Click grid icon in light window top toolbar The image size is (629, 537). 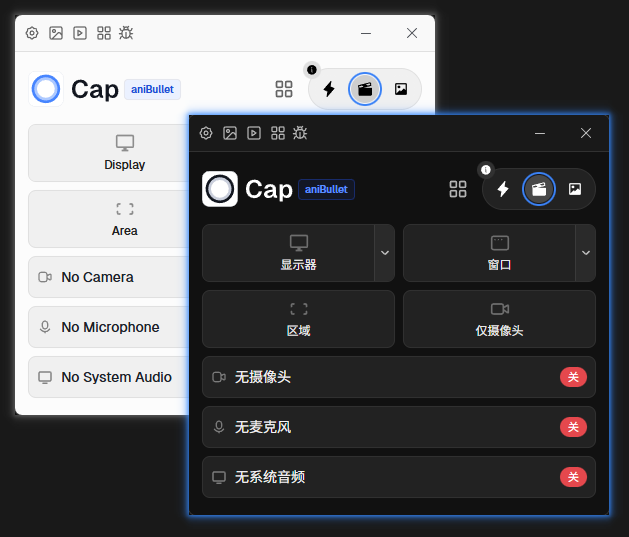[104, 33]
